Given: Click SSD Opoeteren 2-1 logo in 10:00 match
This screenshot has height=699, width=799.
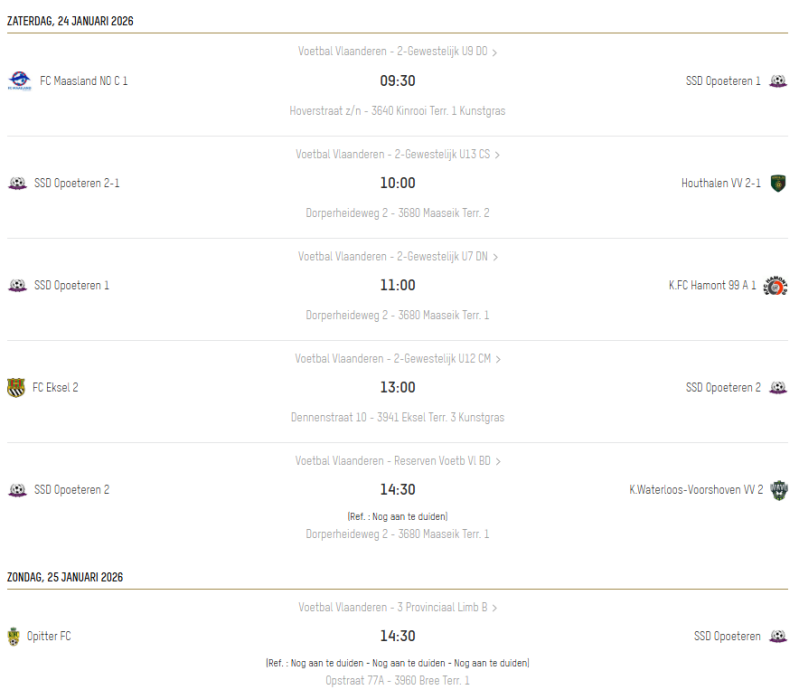Looking at the screenshot, I should pos(17,183).
